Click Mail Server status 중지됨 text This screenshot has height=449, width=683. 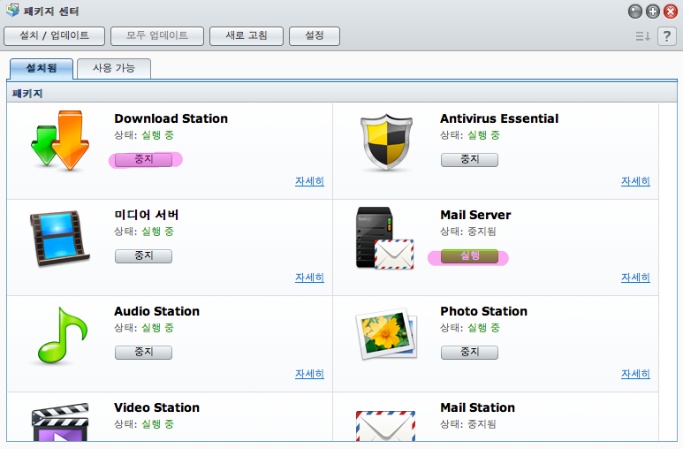click(482, 231)
